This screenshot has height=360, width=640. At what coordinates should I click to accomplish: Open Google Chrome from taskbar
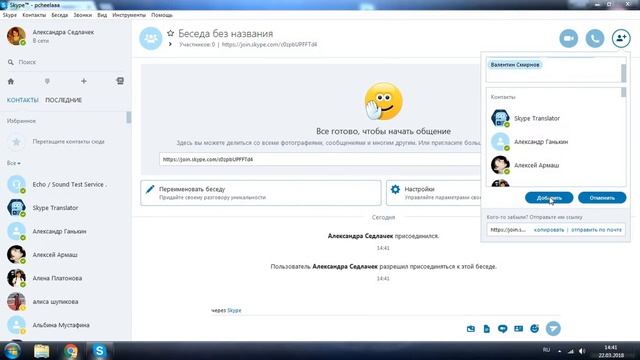[x=71, y=351]
